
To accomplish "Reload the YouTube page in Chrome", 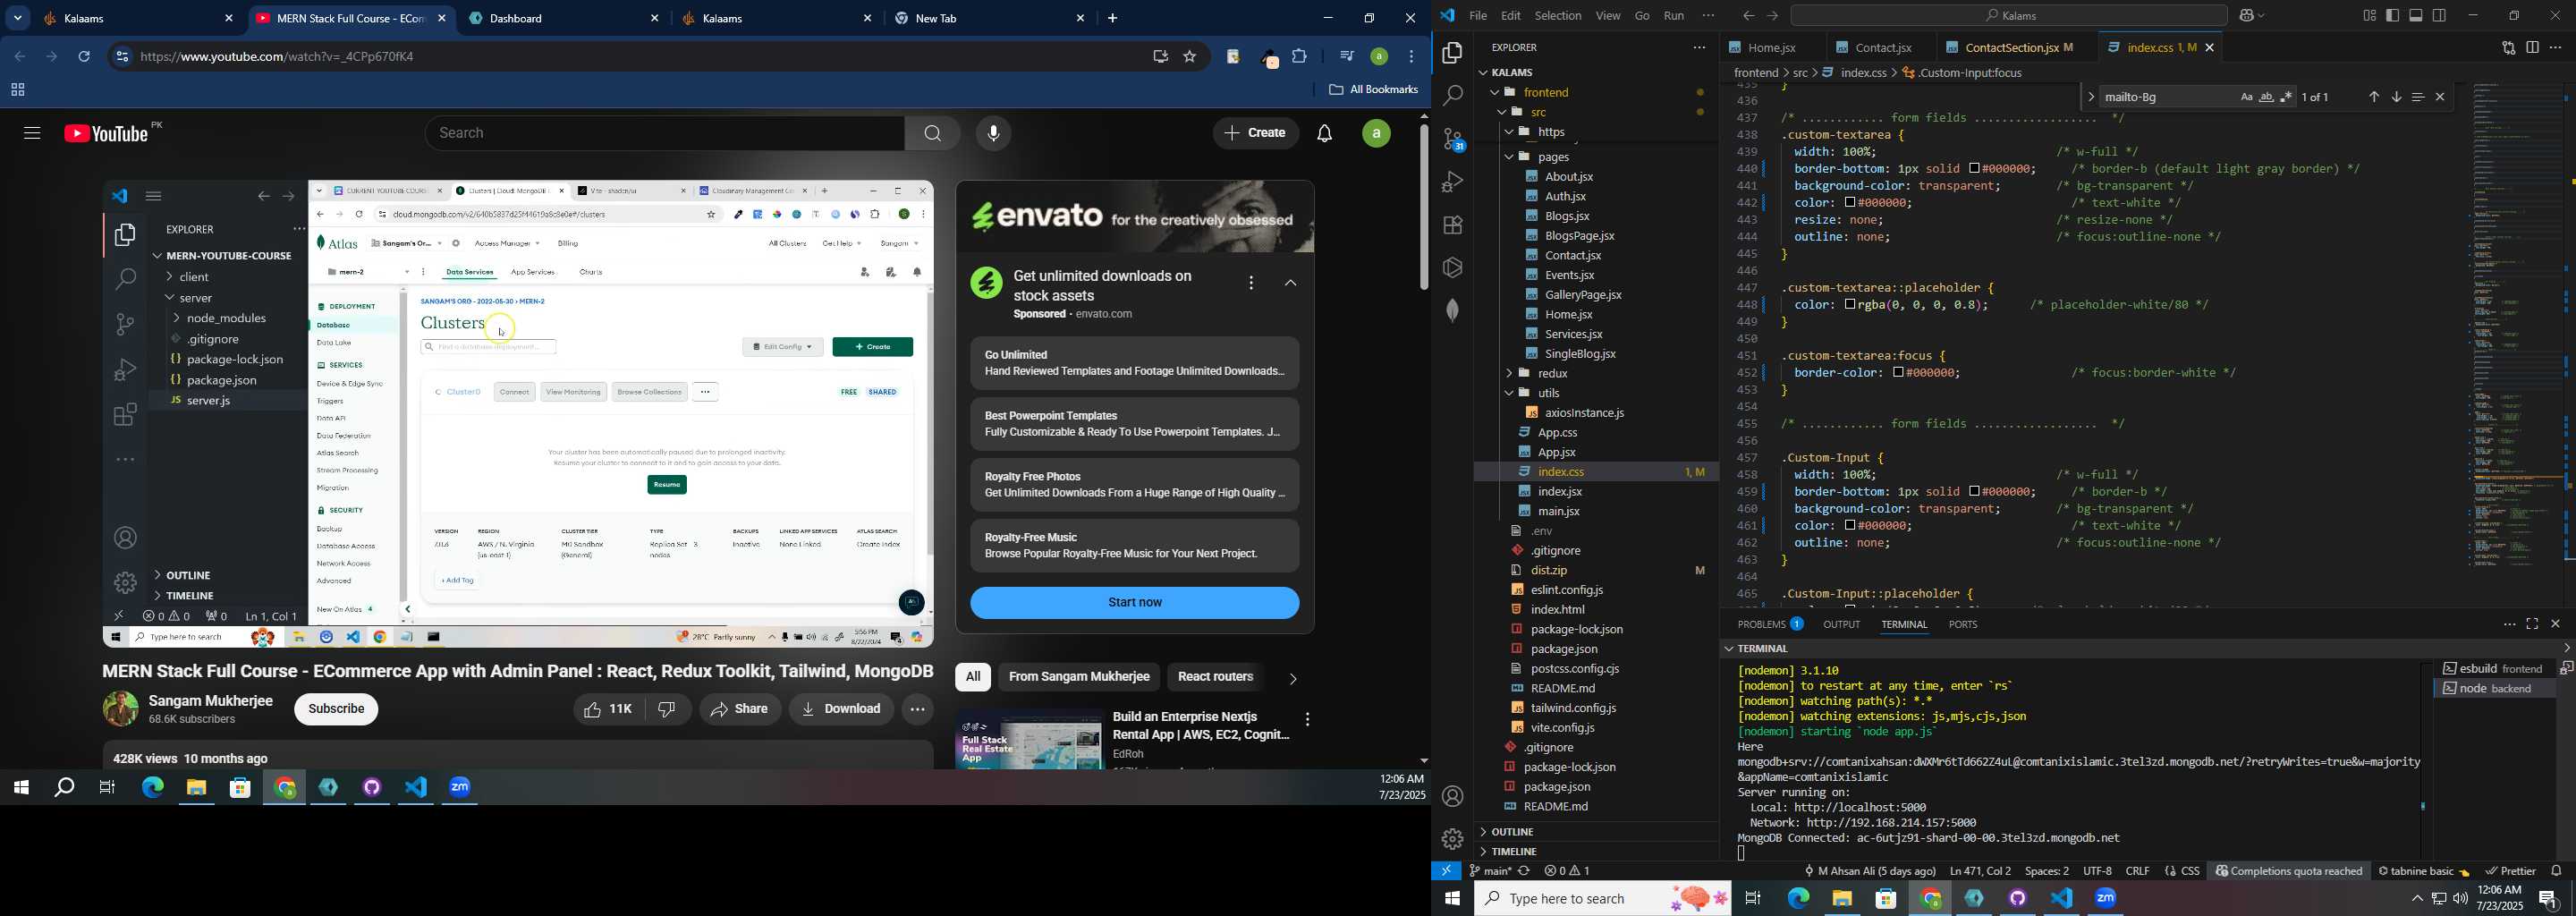I will [x=85, y=57].
